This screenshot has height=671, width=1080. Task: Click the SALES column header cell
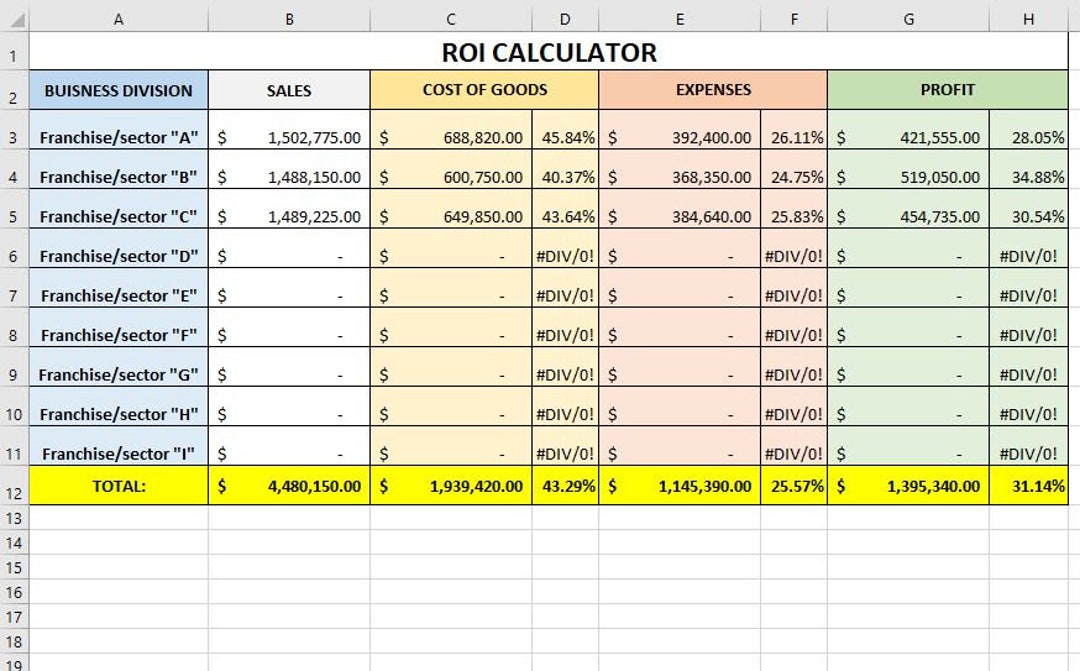(288, 90)
